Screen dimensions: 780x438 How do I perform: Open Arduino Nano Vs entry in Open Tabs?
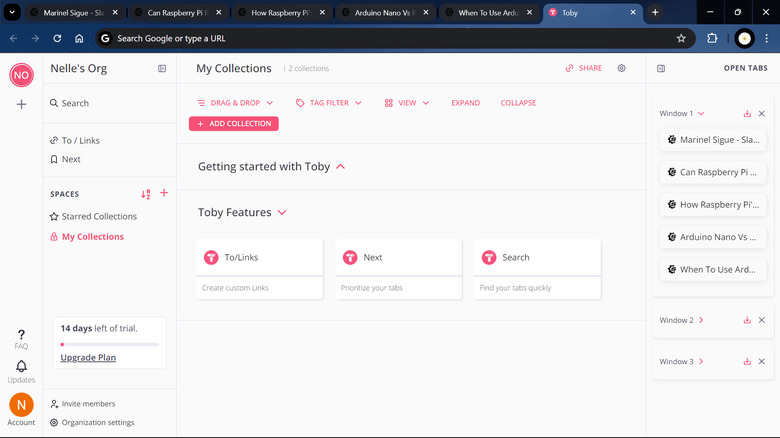[713, 237]
